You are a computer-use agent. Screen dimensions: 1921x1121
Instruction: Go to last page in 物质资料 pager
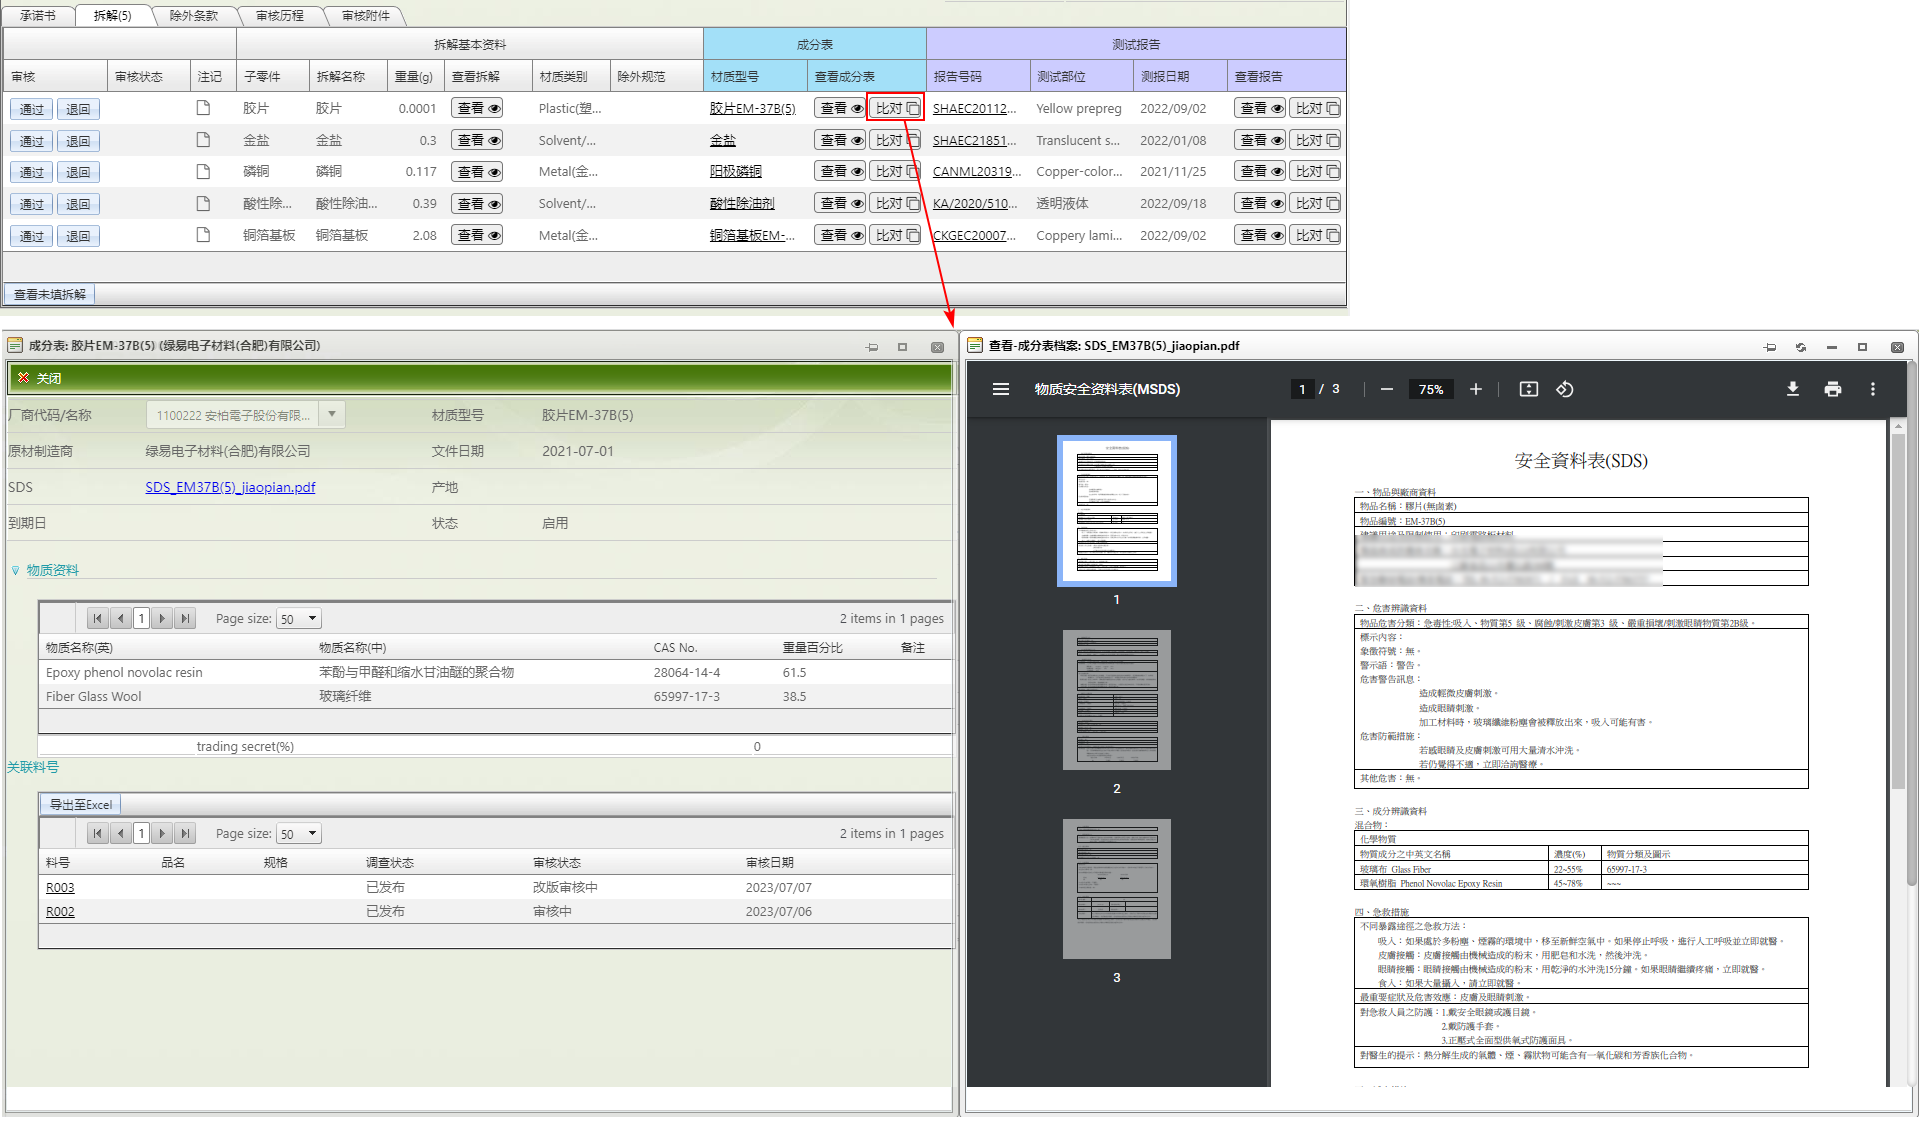point(184,618)
